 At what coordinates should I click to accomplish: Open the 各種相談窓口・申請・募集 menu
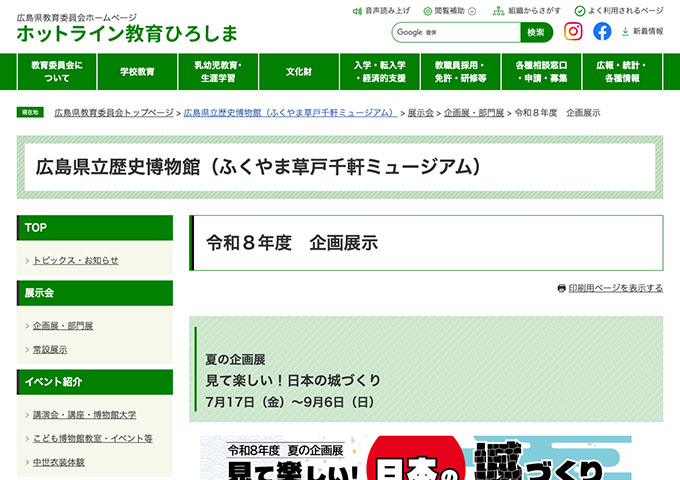pos(541,72)
